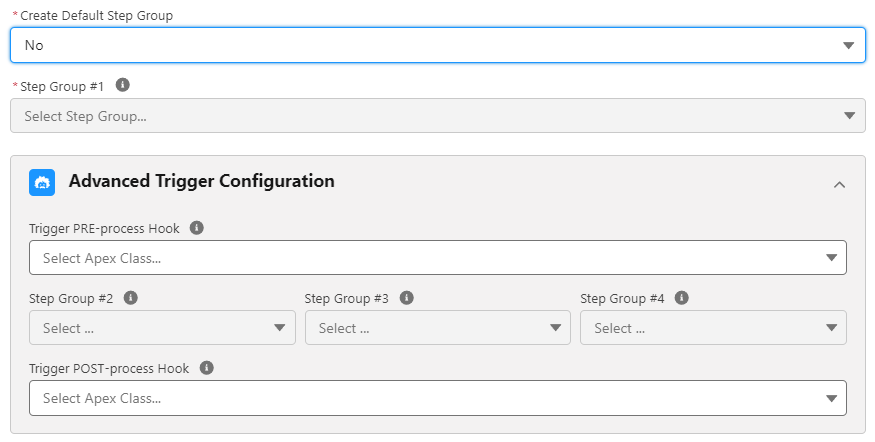Click the Step Group #3 info icon
The image size is (875, 442).
pyautogui.click(x=406, y=298)
